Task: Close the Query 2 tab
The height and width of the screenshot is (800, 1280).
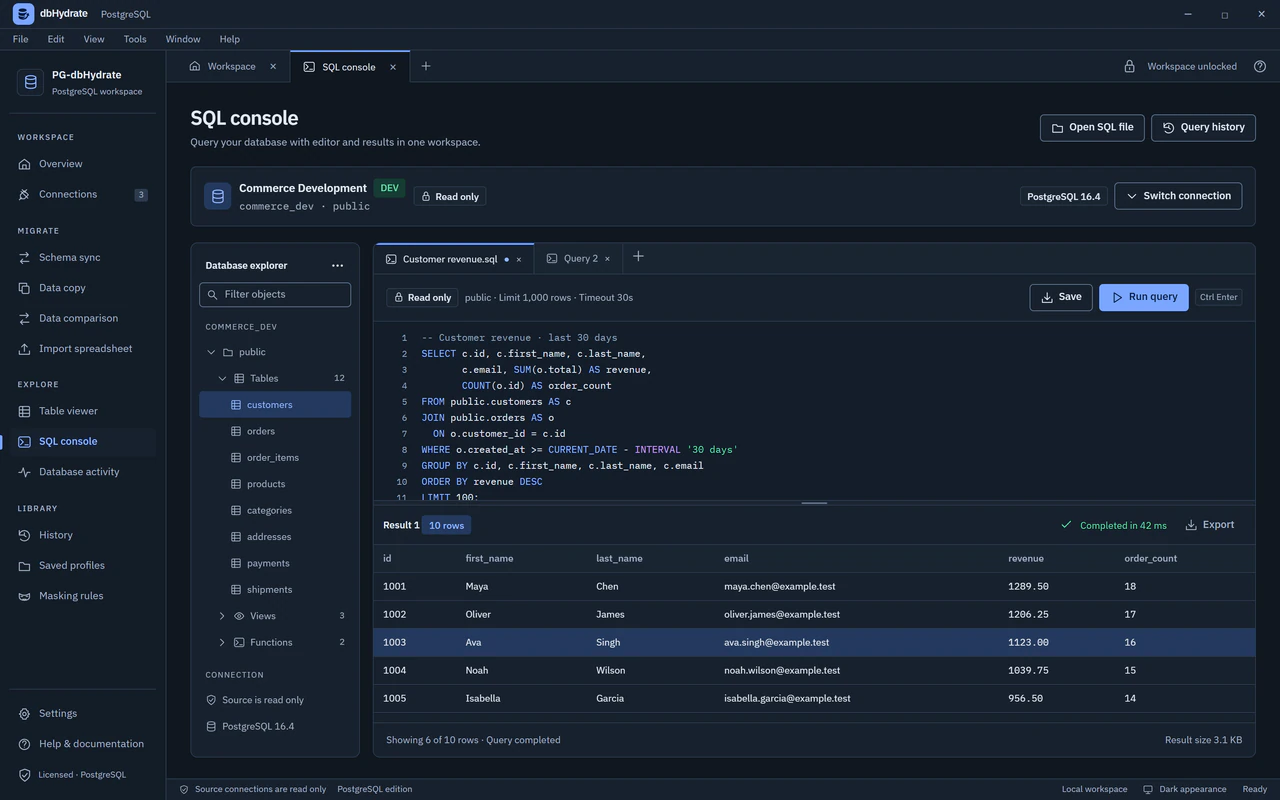Action: [x=607, y=259]
